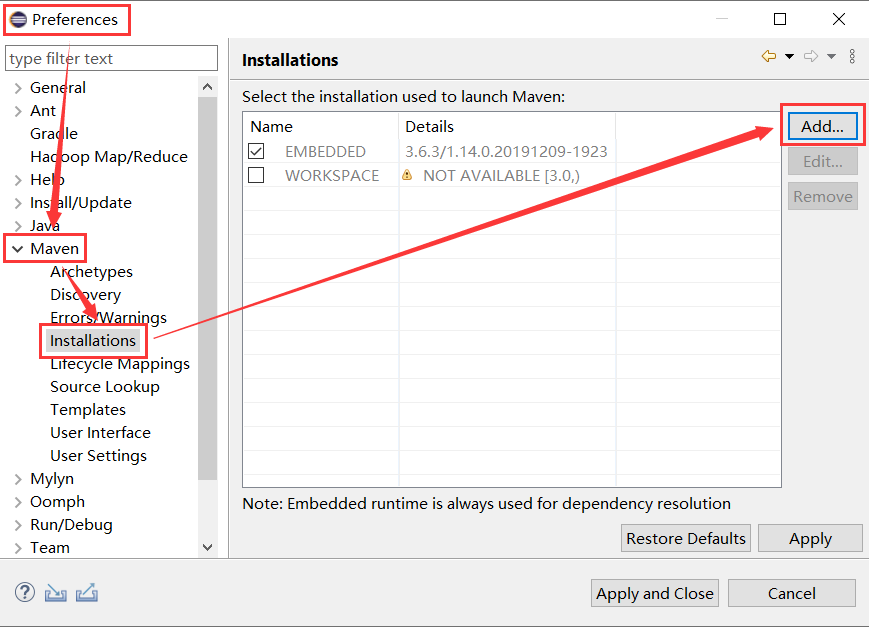This screenshot has height=627, width=869.
Task: Click the type filter text field
Action: 111,58
